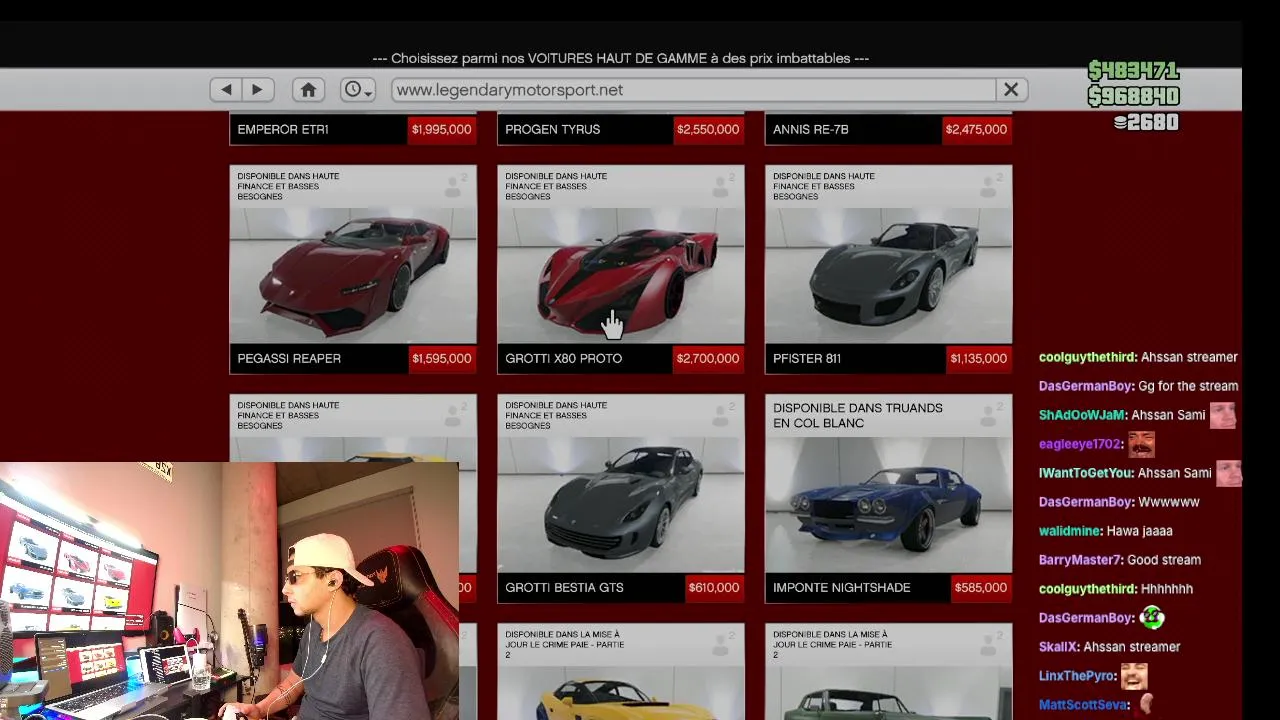Viewport: 1280px width, 720px height.
Task: Click the $2,700,000 Grotti X80 Proto price
Action: coord(708,358)
